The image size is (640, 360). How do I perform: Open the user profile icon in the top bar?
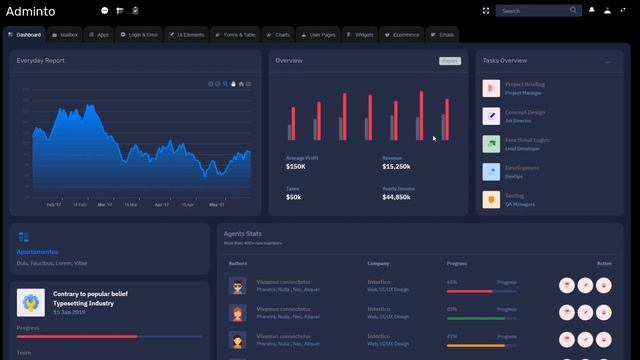coord(607,11)
